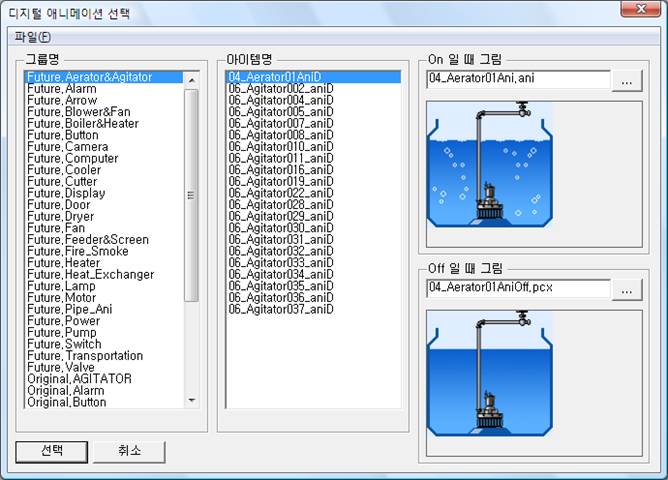
Task: Select group Future.Aerator&Agitator
Action: (x=104, y=77)
